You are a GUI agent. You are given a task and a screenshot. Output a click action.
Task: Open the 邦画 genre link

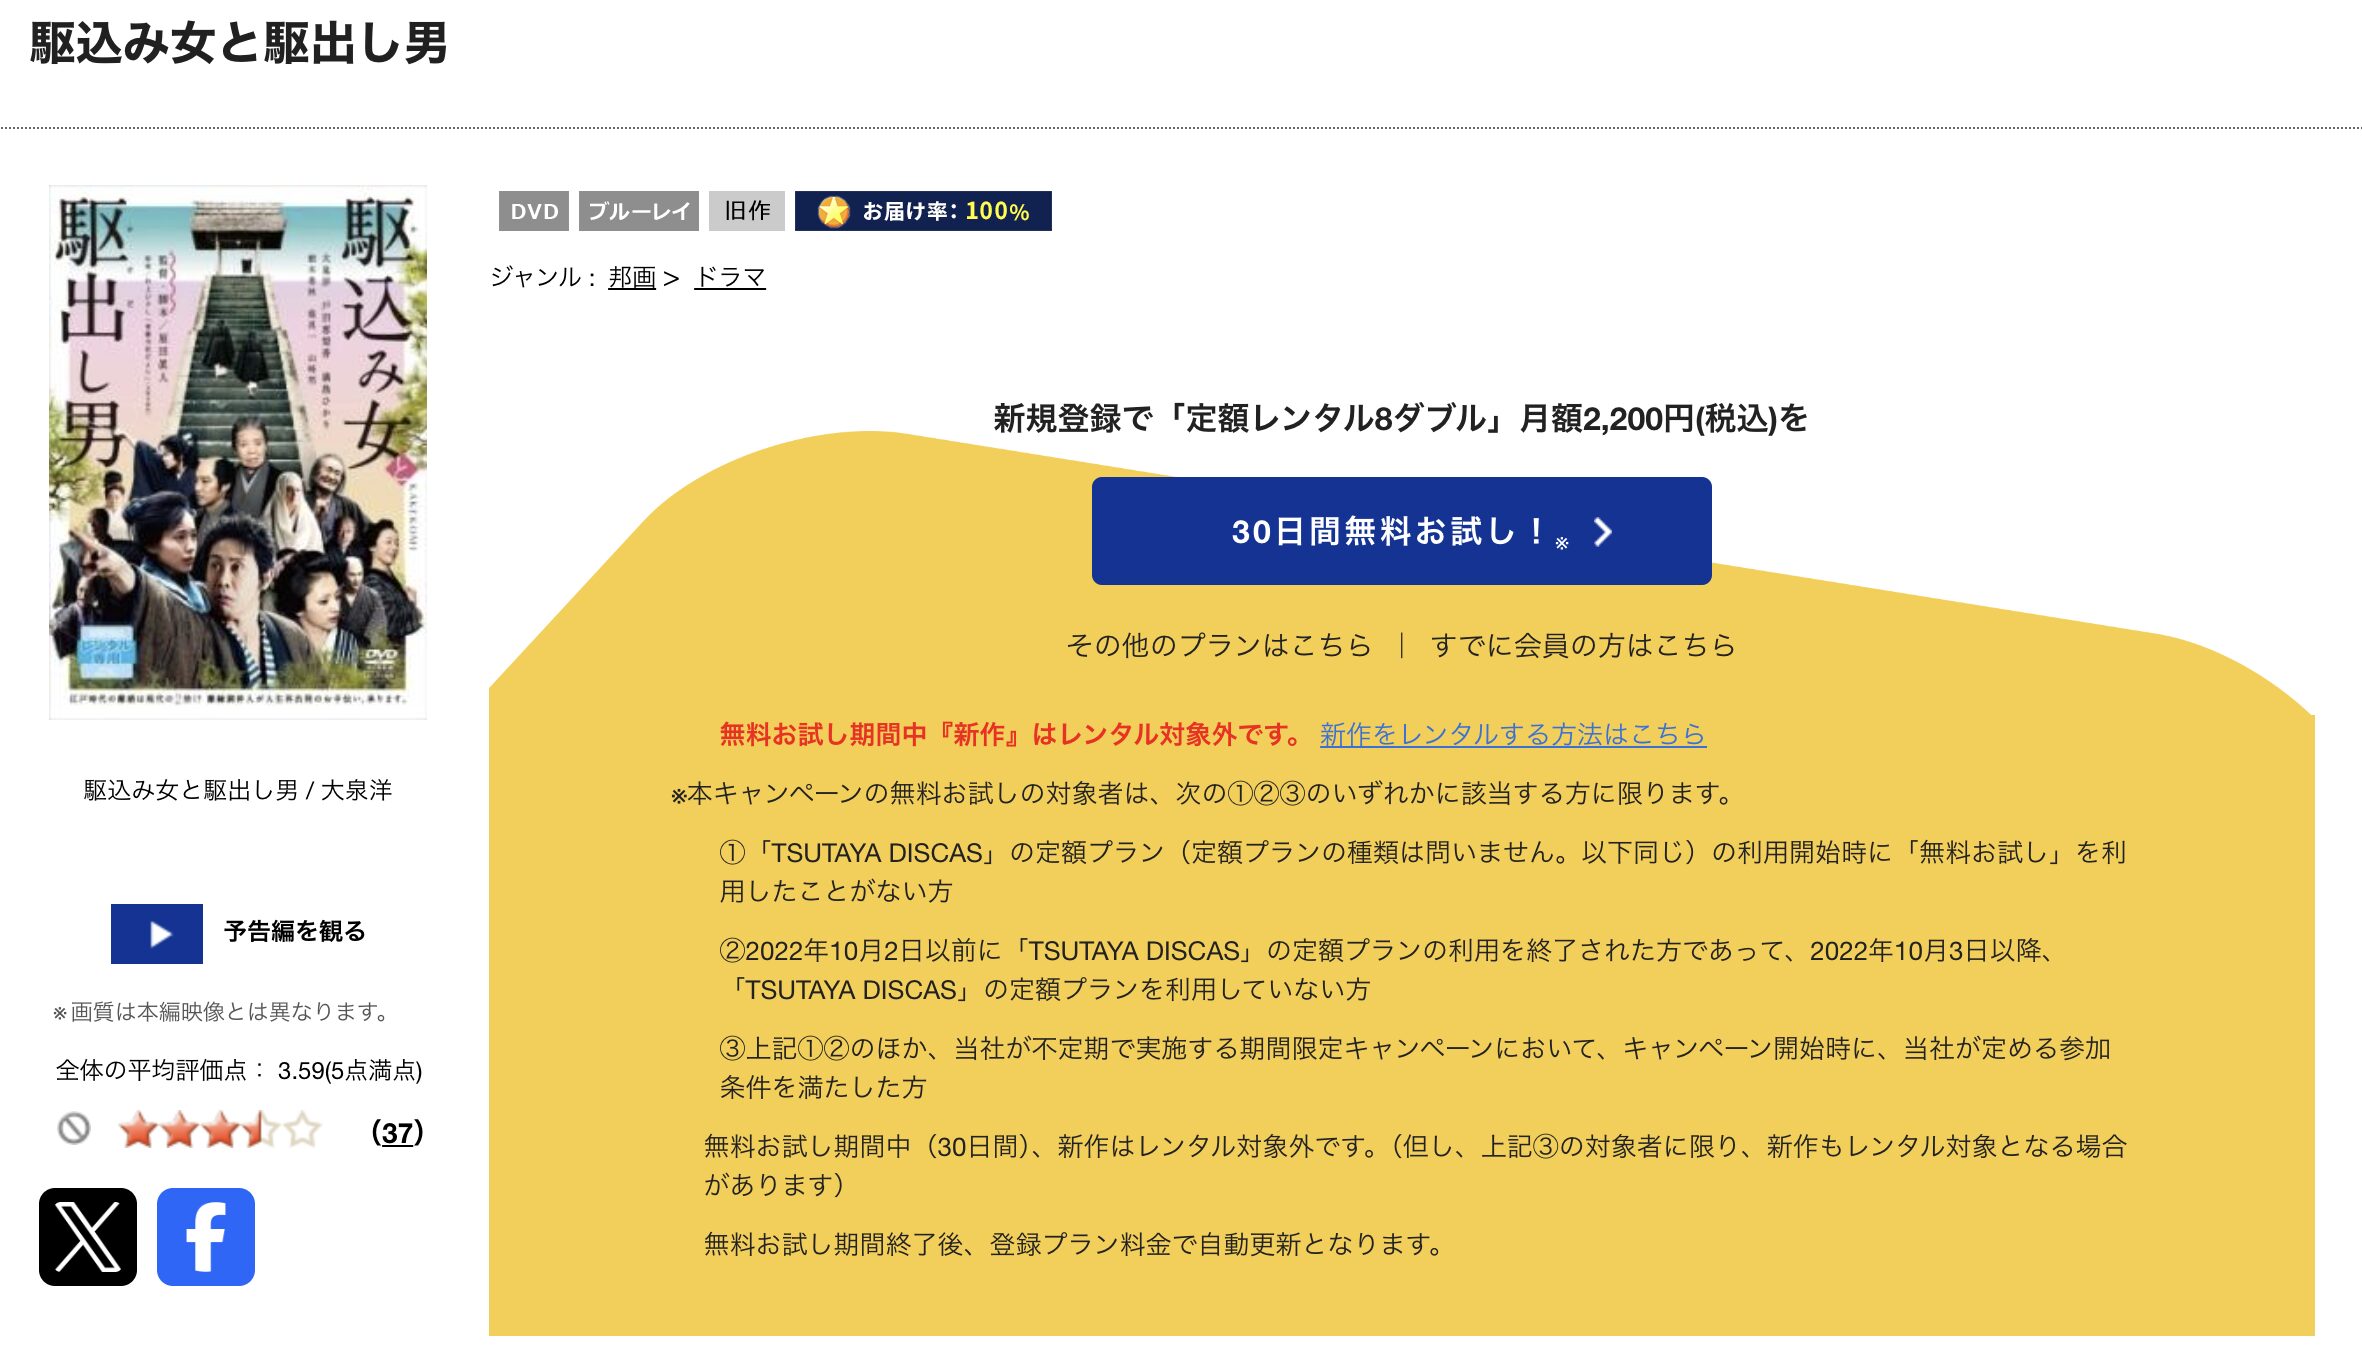click(x=632, y=277)
